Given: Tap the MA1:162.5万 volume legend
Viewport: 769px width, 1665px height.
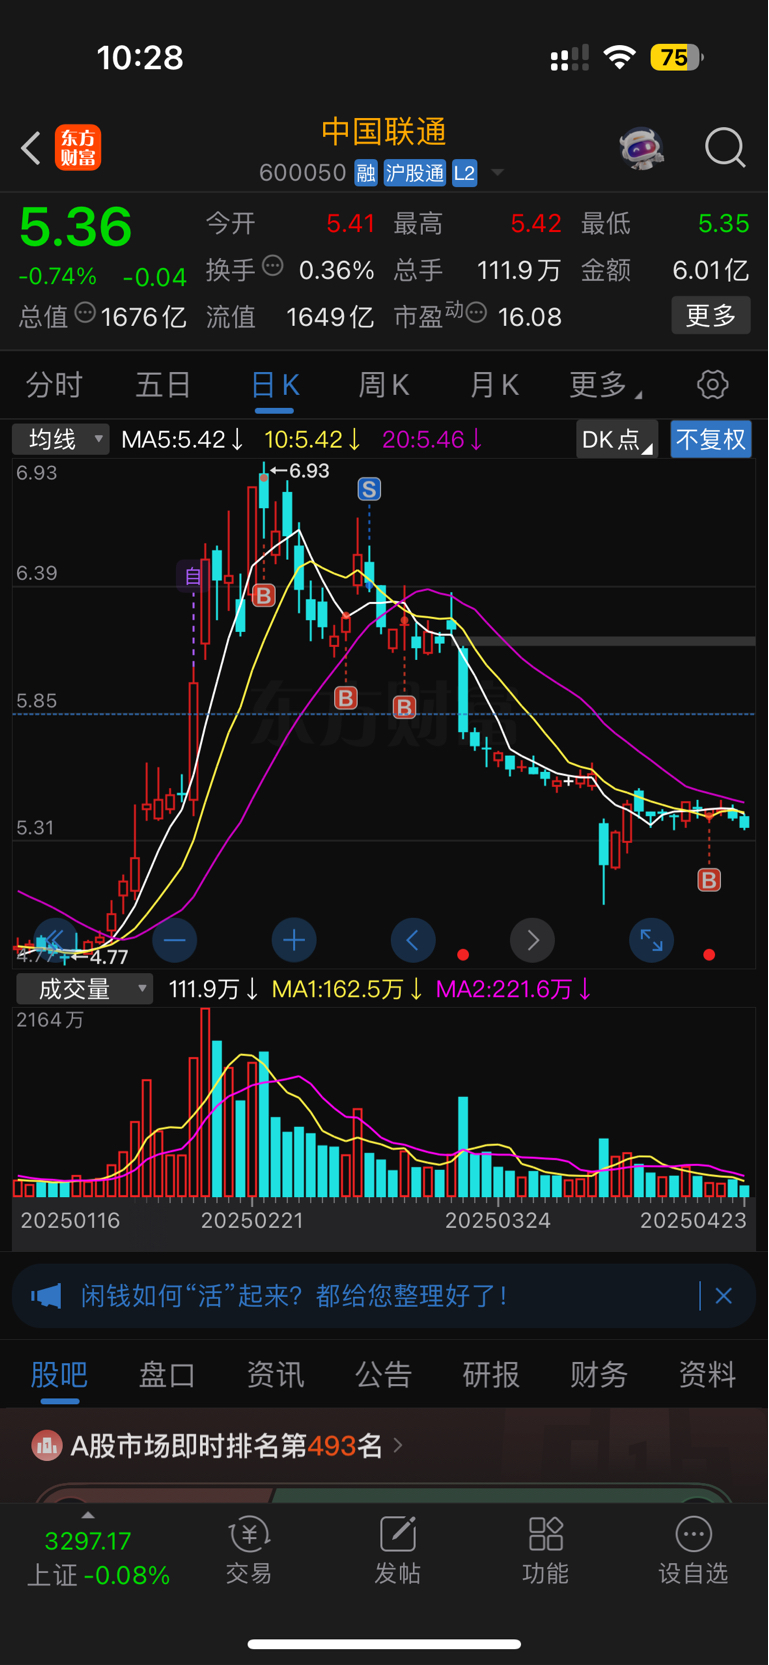Looking at the screenshot, I should [348, 989].
